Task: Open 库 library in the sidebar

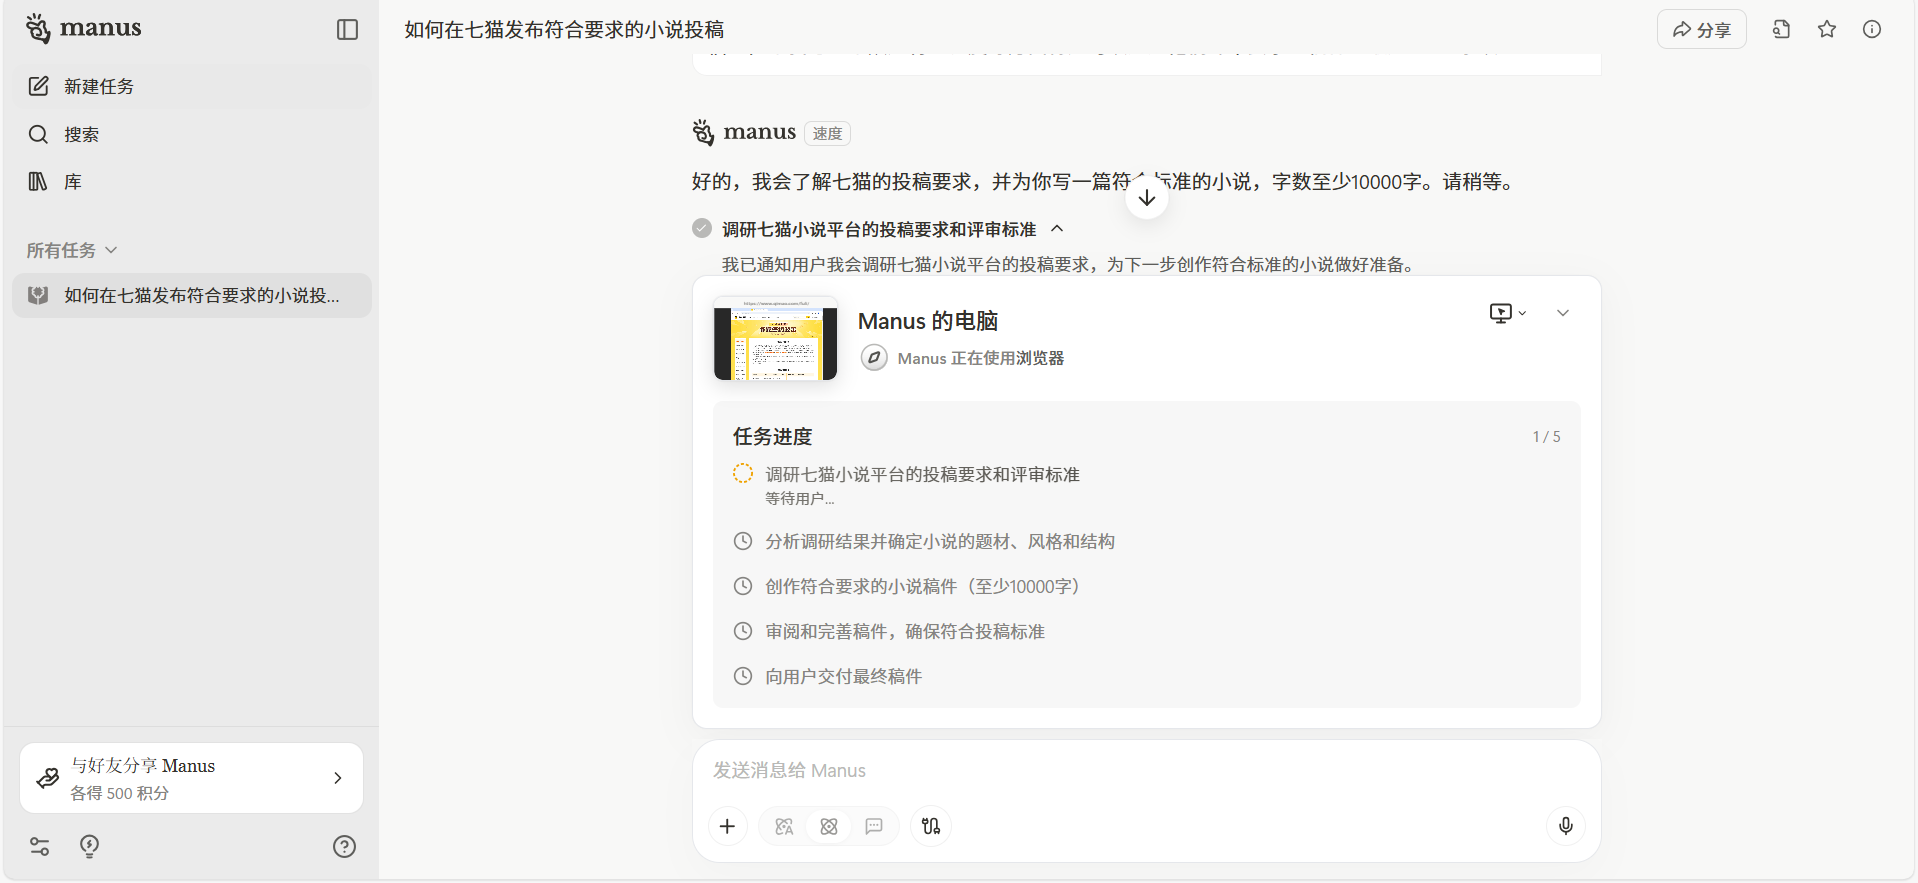Action: click(72, 182)
